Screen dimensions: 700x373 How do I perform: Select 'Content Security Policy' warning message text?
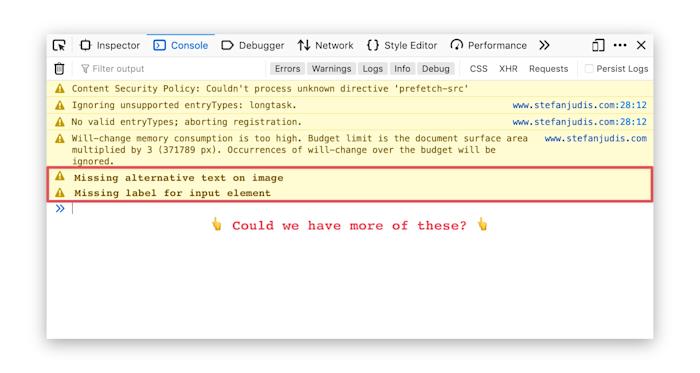point(270,88)
